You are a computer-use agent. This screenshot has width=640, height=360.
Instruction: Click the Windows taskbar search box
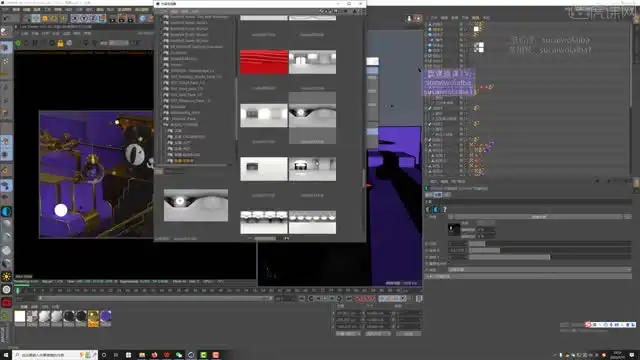pyautogui.click(x=55, y=355)
